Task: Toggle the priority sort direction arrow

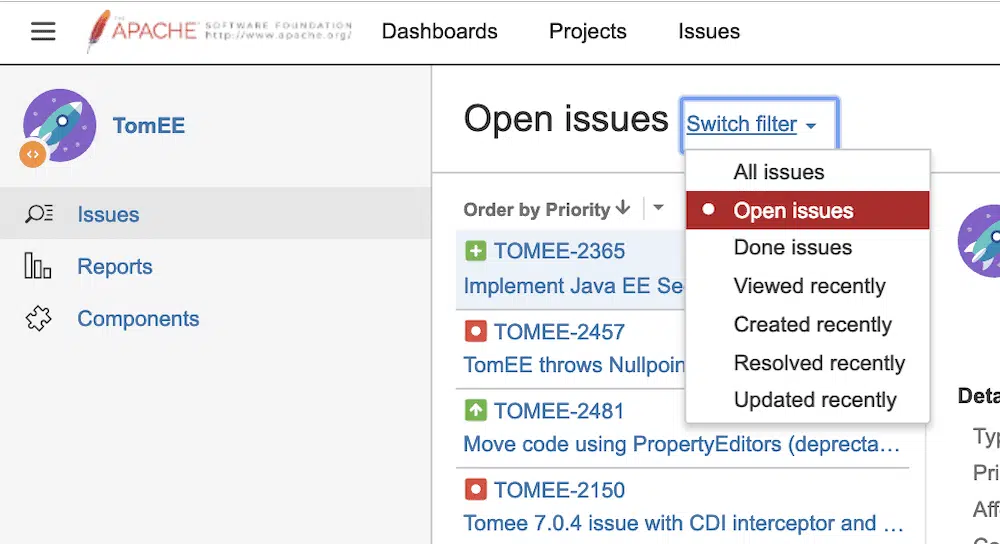Action: [x=623, y=208]
